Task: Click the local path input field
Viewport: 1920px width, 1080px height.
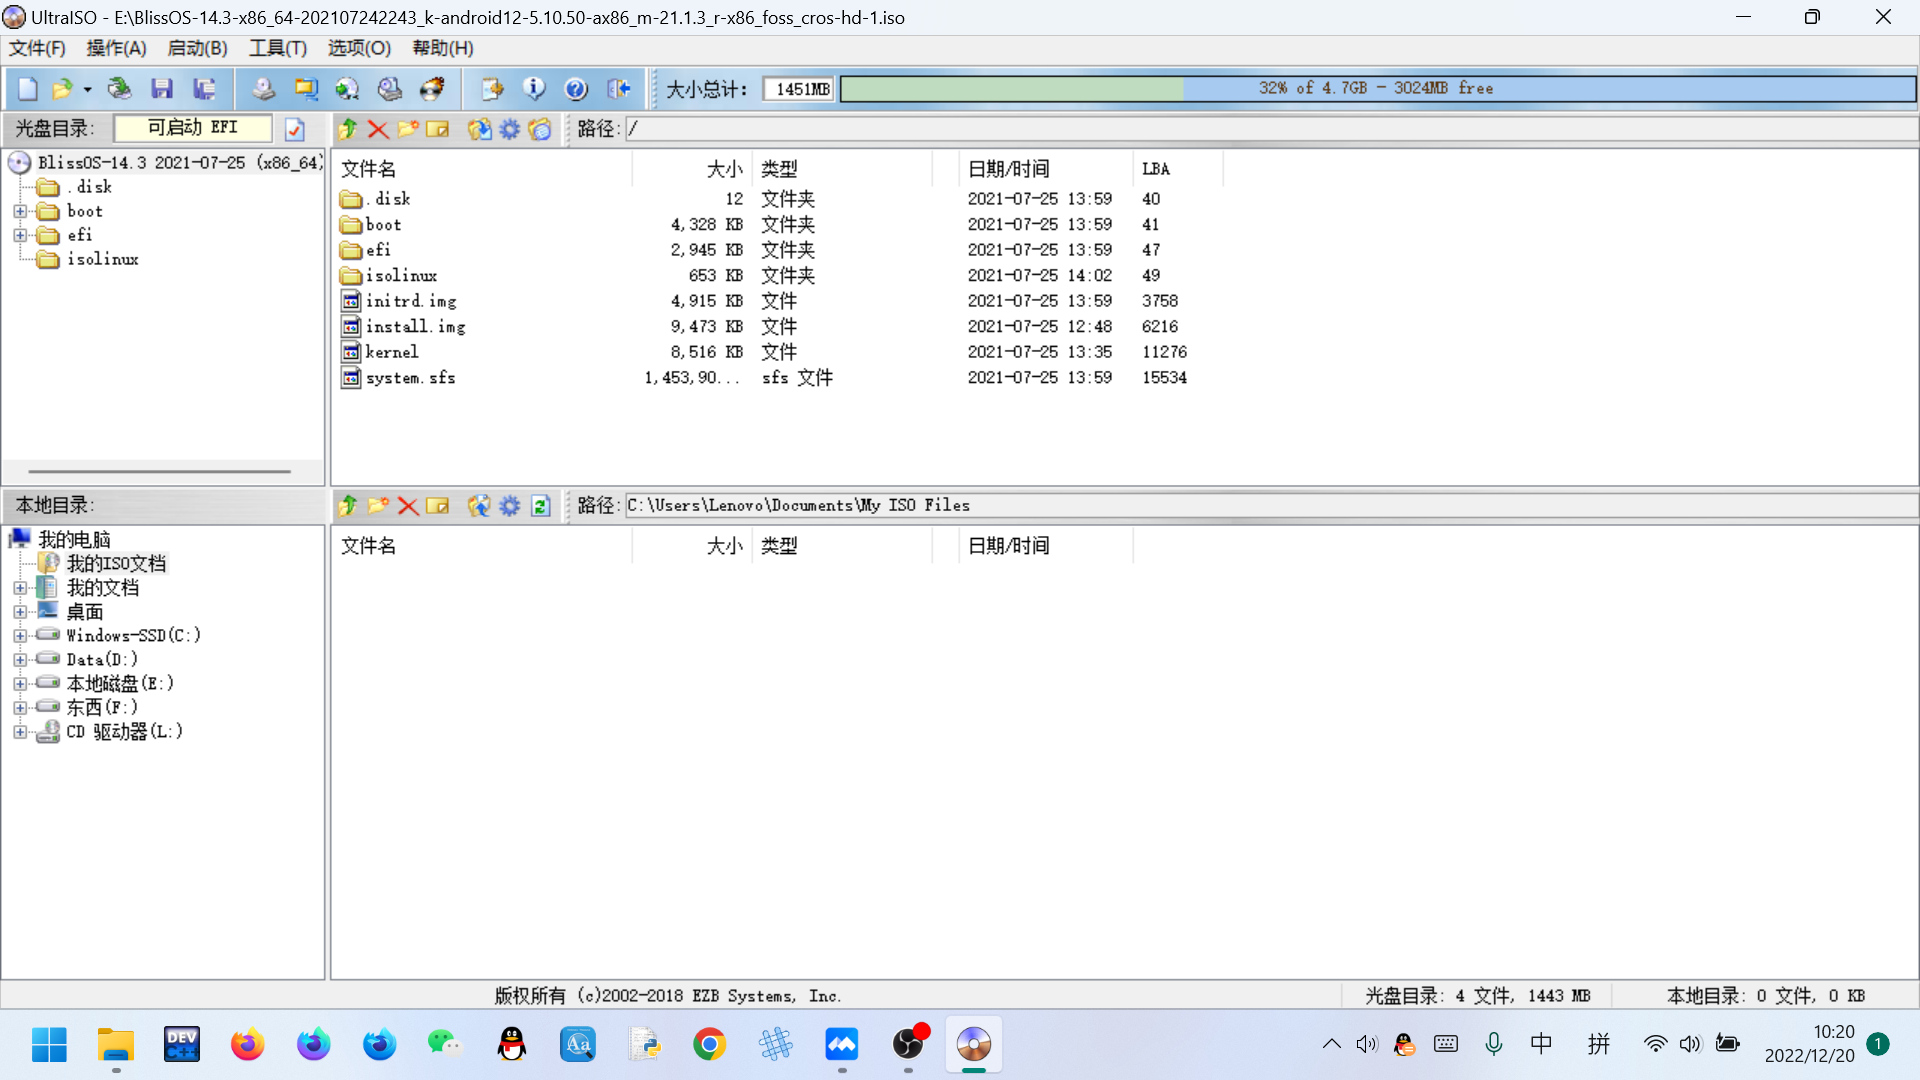Action: coord(1270,506)
